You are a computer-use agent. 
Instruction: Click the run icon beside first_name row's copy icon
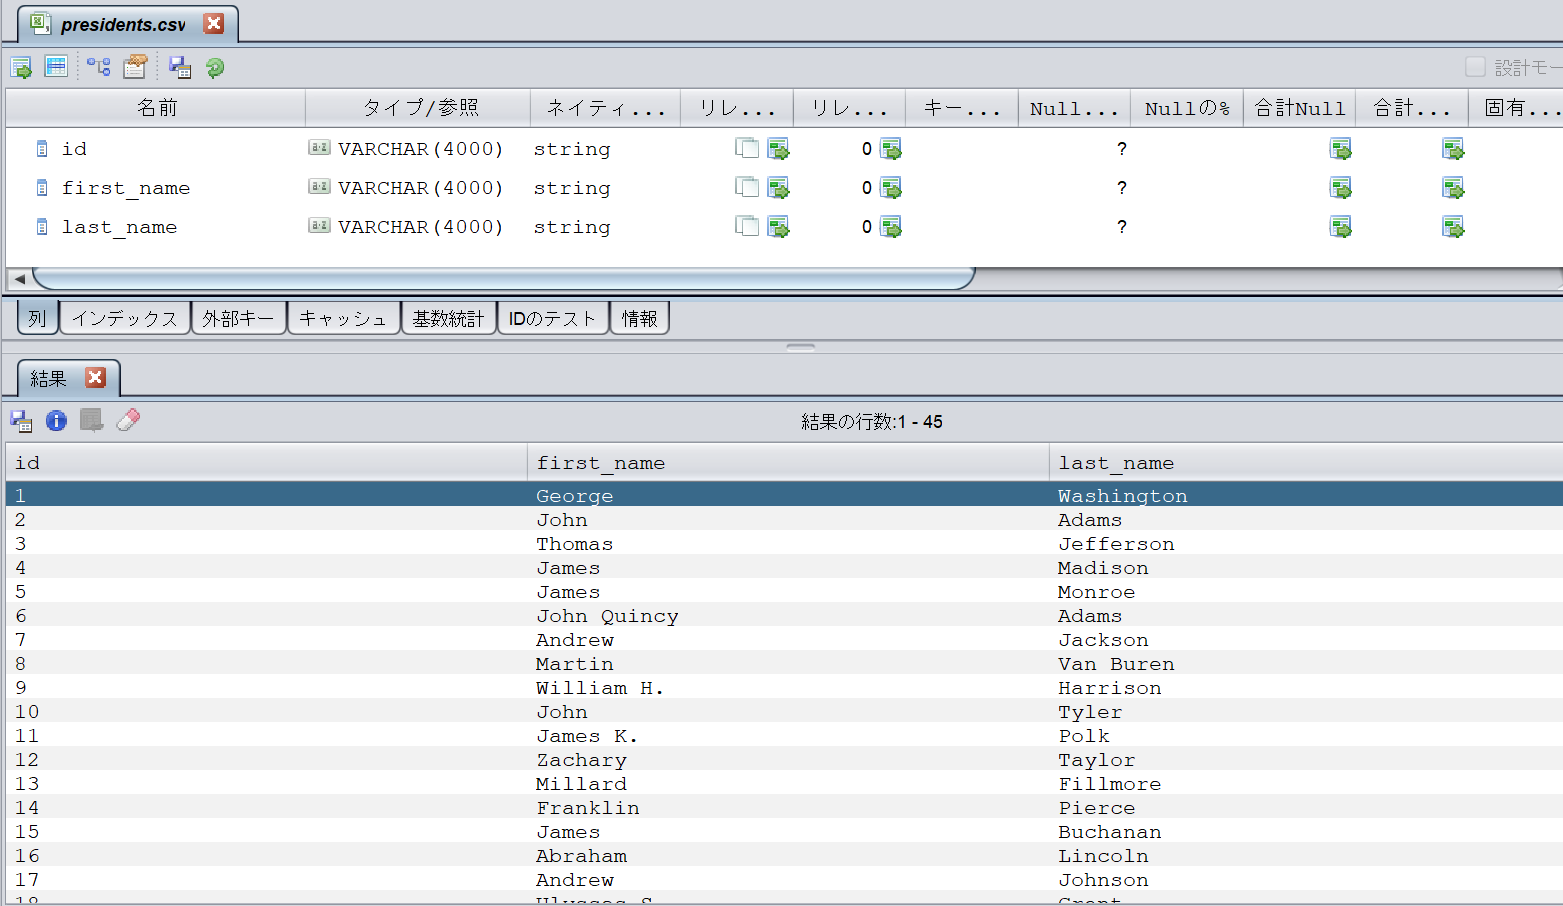(x=779, y=187)
